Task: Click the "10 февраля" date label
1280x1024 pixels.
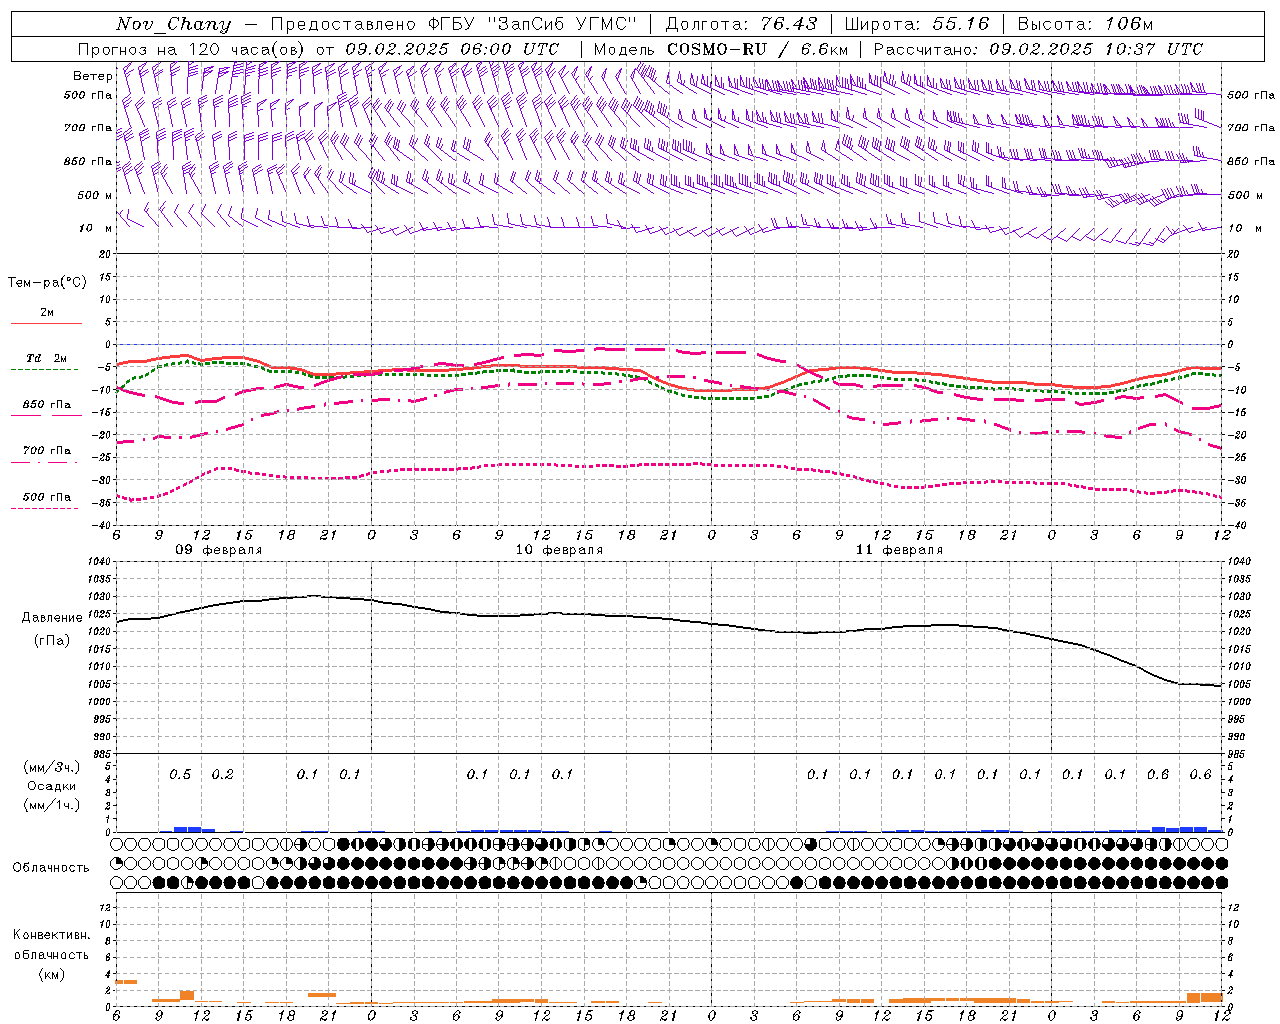Action: click(559, 550)
